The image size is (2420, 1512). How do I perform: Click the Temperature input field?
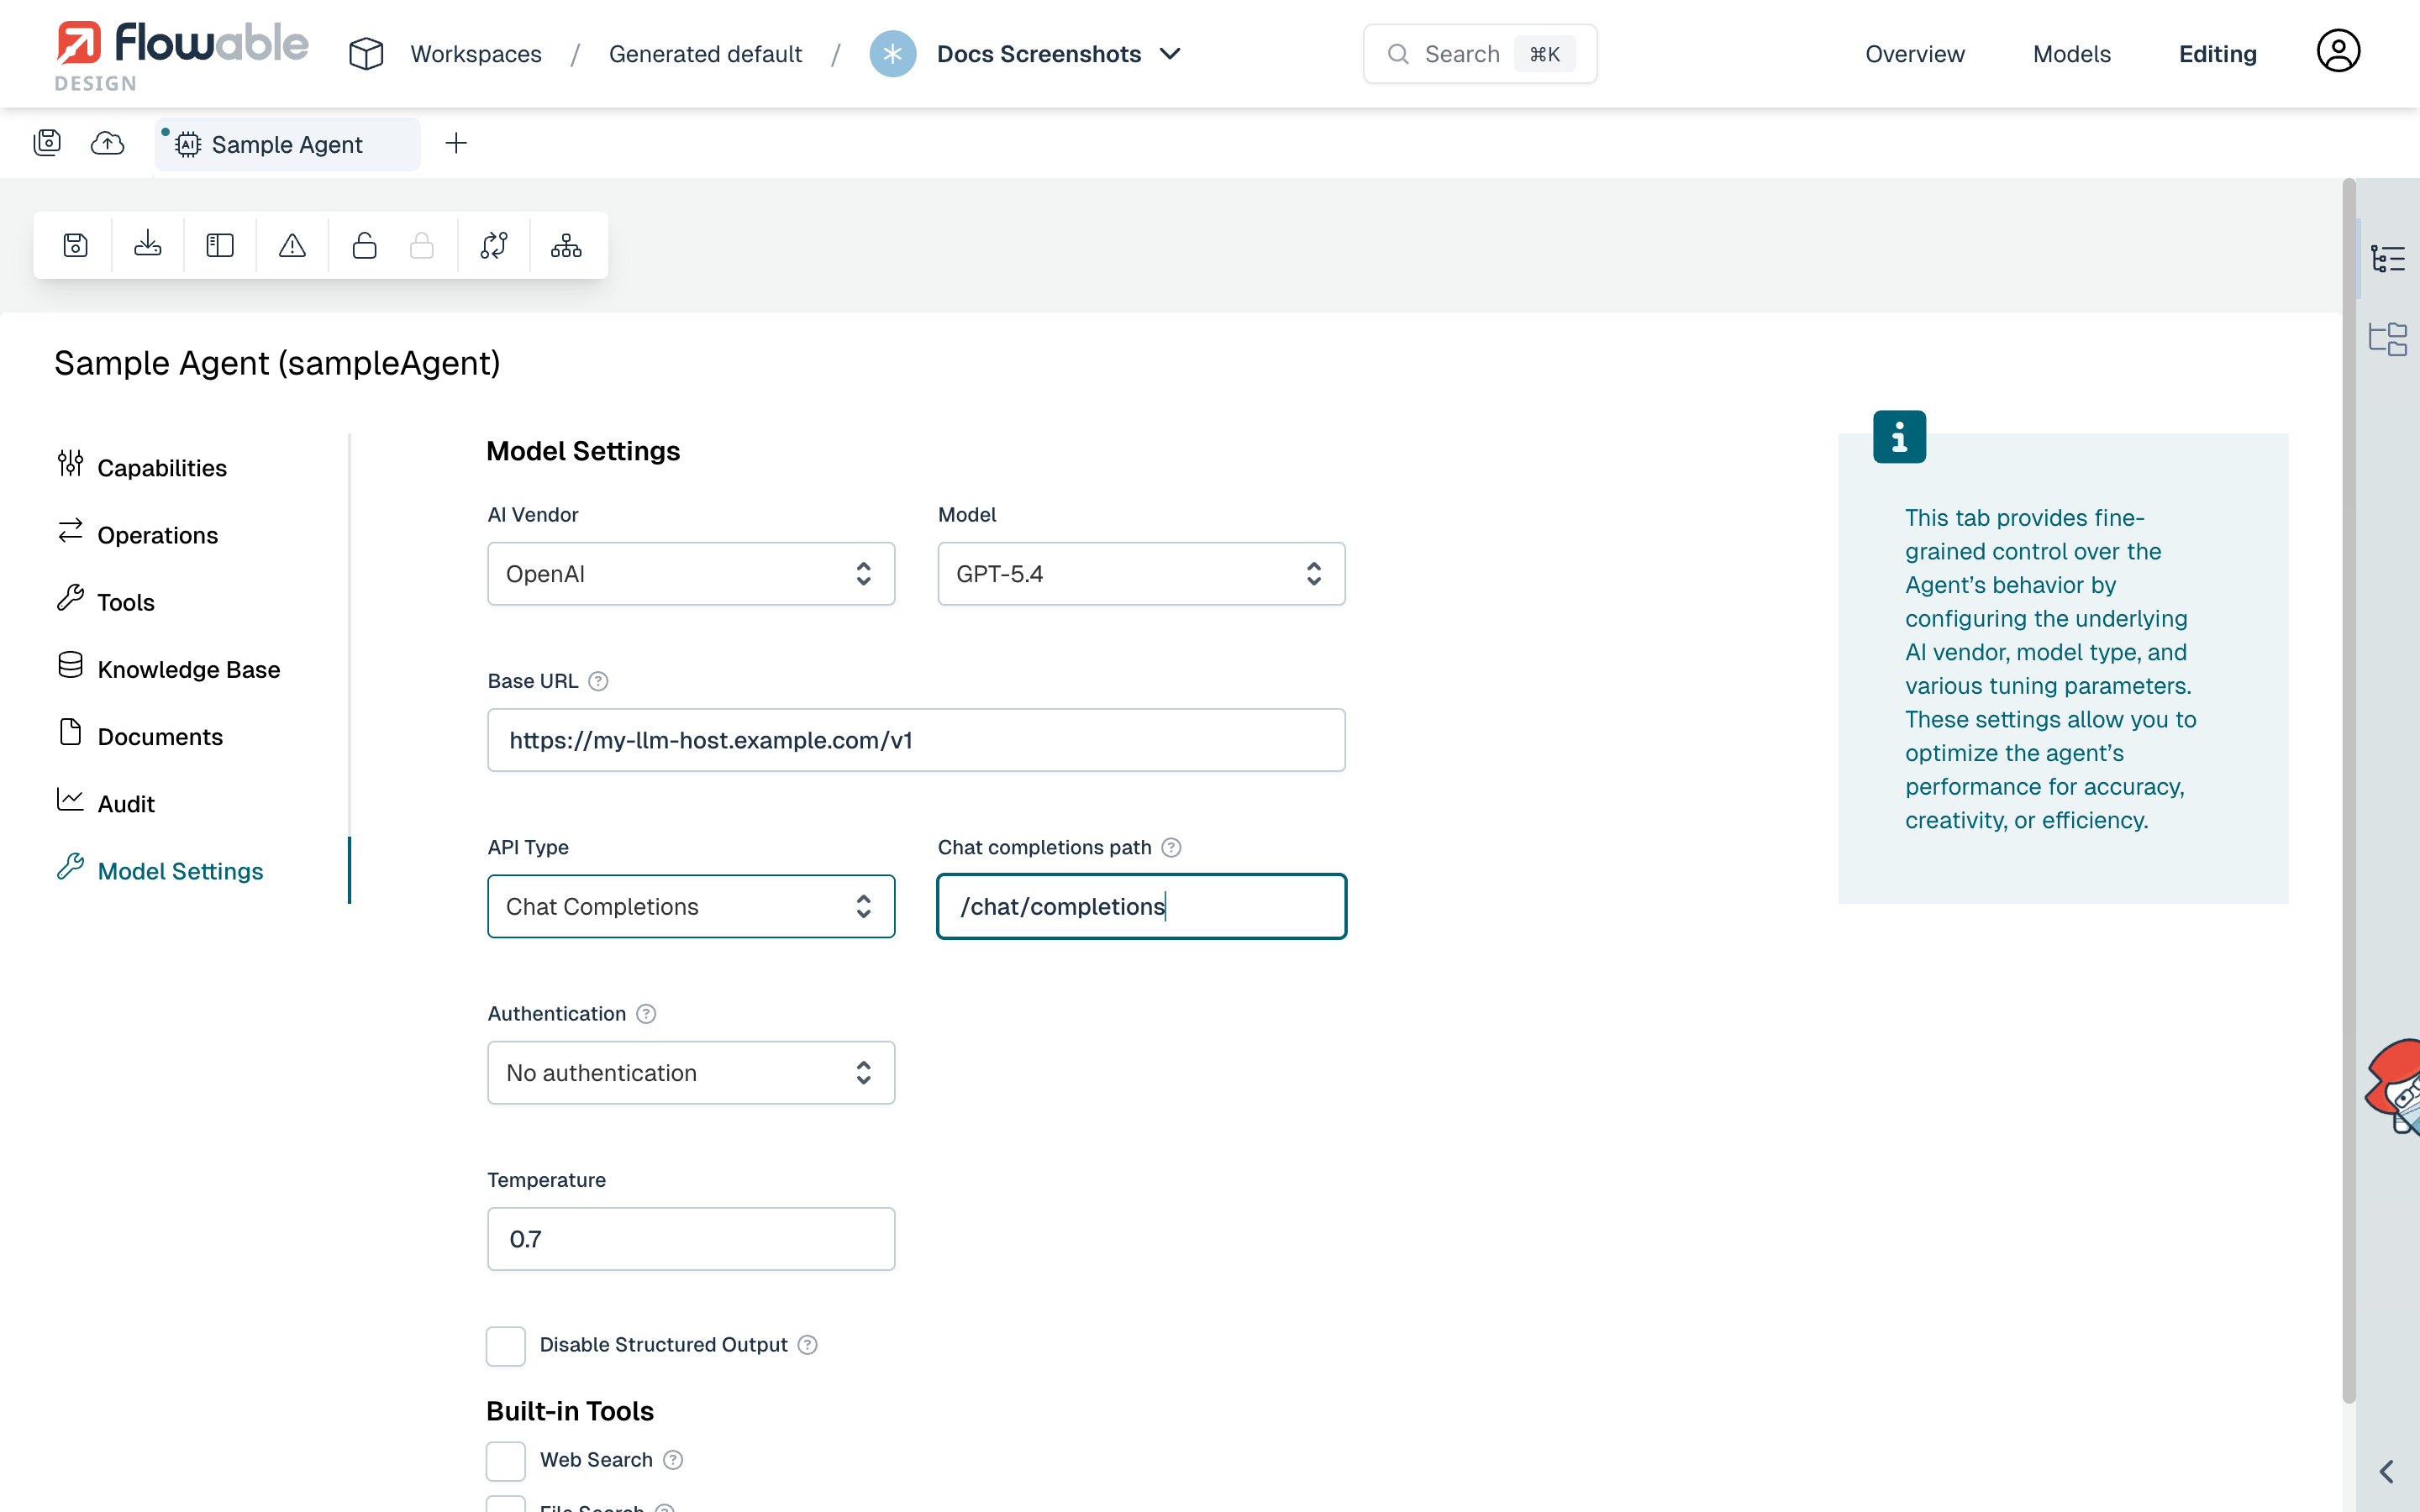click(x=691, y=1239)
